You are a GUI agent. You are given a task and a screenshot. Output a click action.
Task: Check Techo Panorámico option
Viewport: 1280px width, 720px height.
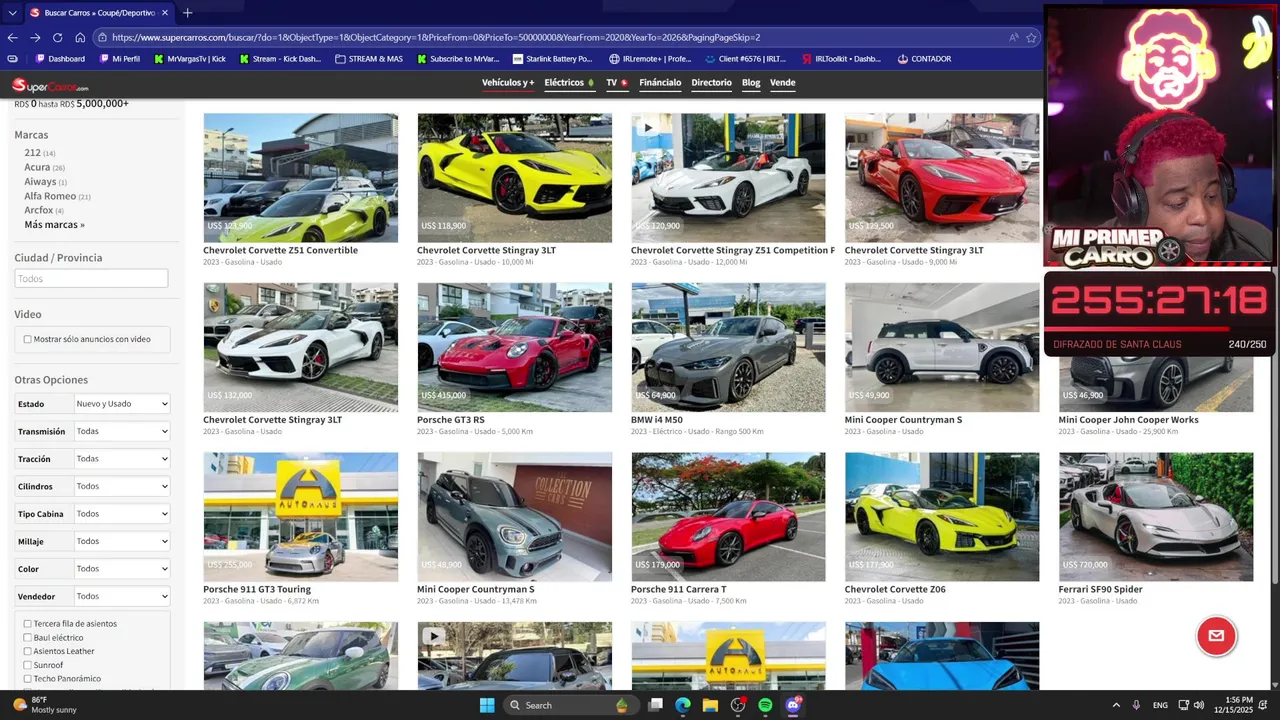pos(27,679)
